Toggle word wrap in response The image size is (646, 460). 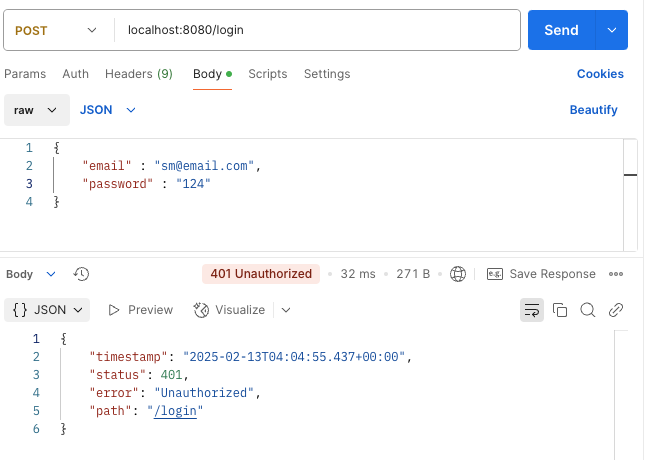pos(532,310)
